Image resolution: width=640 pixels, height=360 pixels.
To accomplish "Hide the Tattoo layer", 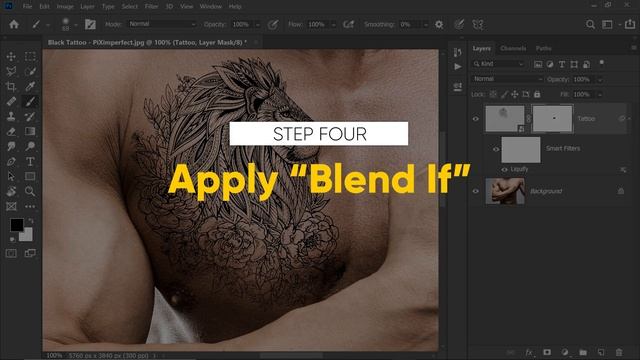I will (x=476, y=119).
